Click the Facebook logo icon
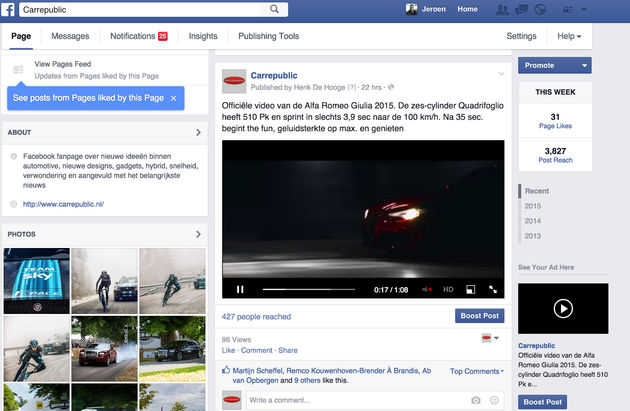 (x=8, y=9)
